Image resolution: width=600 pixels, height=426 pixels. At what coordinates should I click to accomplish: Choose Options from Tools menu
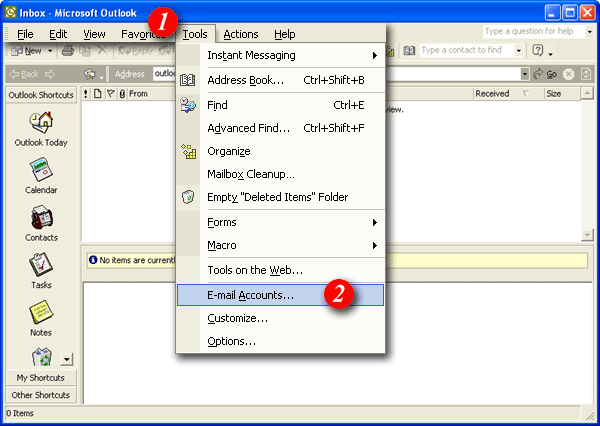coord(231,341)
